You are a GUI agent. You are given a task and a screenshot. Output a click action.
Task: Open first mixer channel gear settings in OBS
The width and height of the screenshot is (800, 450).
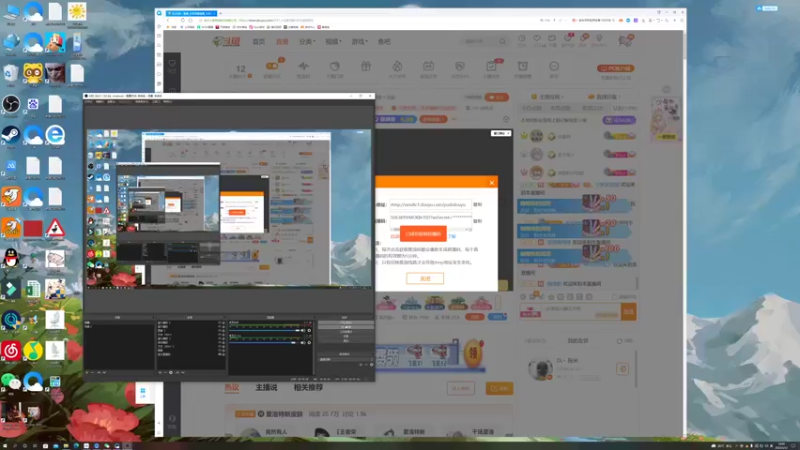(309, 331)
